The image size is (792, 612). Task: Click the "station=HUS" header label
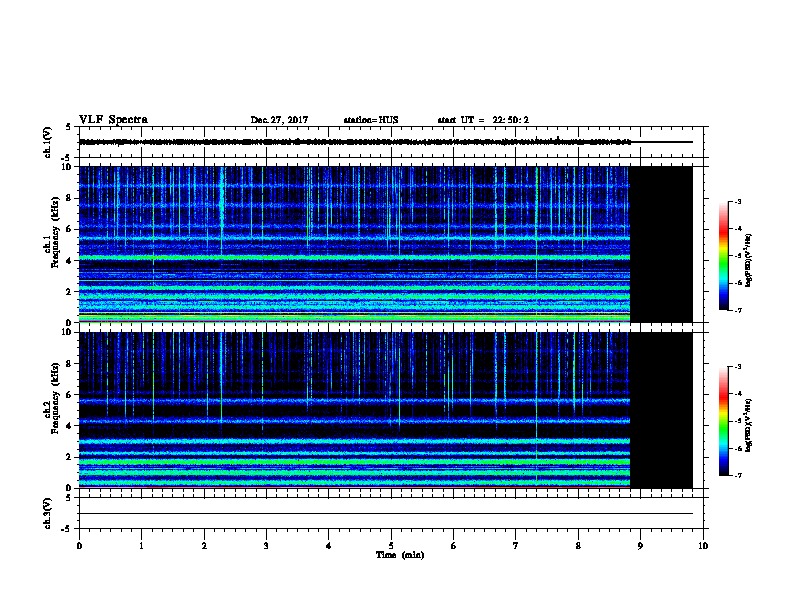point(371,120)
